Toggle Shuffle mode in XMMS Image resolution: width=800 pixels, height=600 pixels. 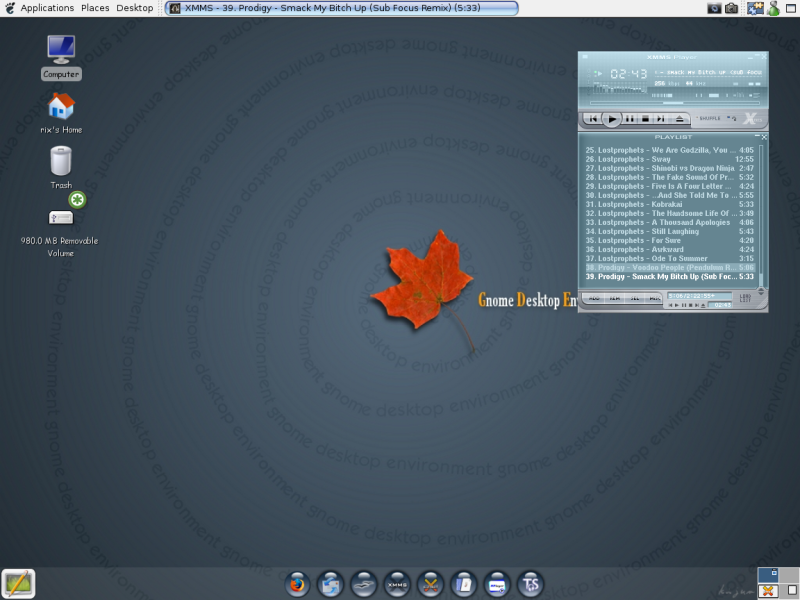(709, 118)
